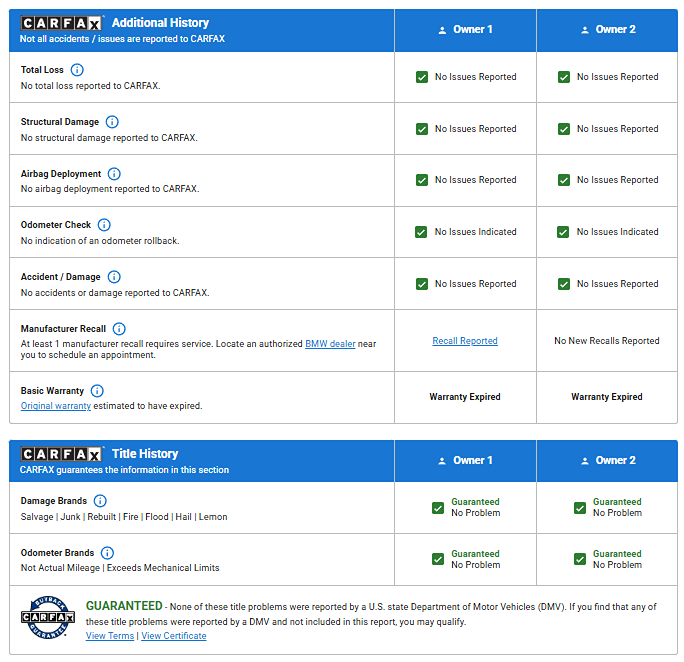Viewport: 684px width, 662px height.
Task: Click 'Not all accidents / issues are reported' subtitle
Action: click(x=122, y=39)
